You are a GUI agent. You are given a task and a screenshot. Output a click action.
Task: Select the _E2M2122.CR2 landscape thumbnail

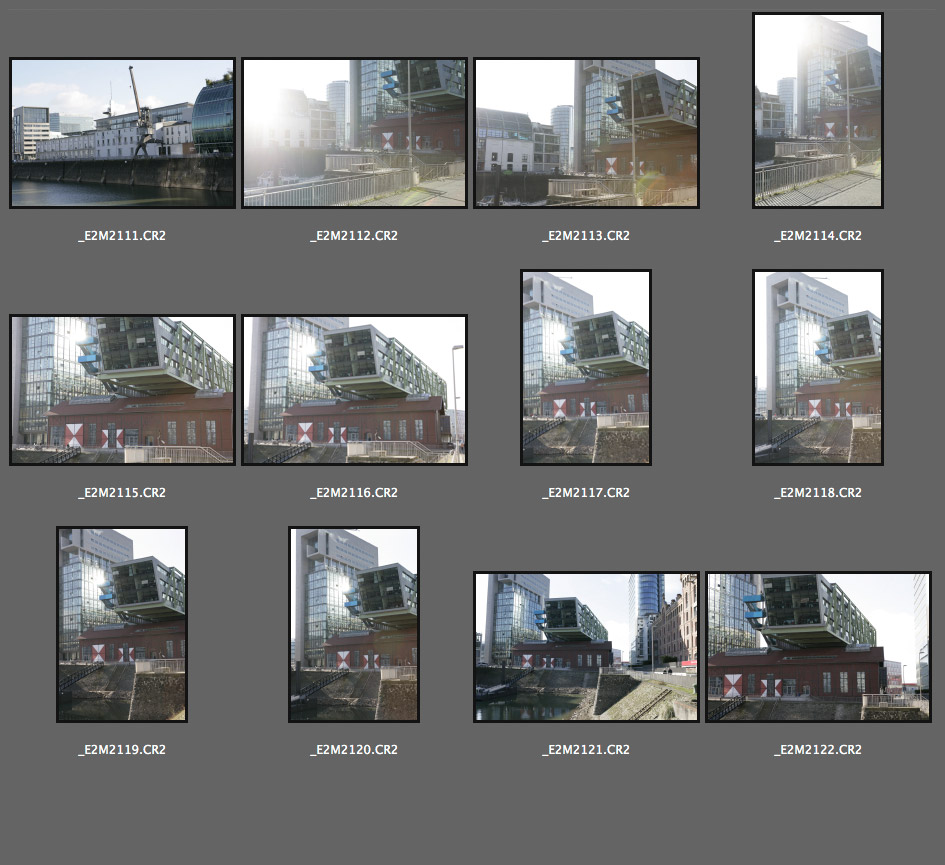[817, 647]
